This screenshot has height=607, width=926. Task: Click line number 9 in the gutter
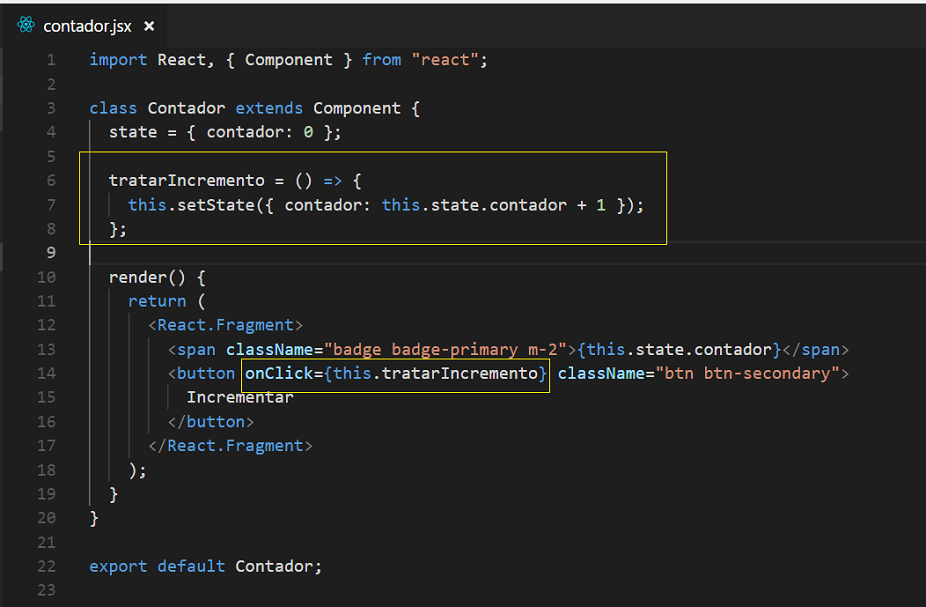pos(51,253)
